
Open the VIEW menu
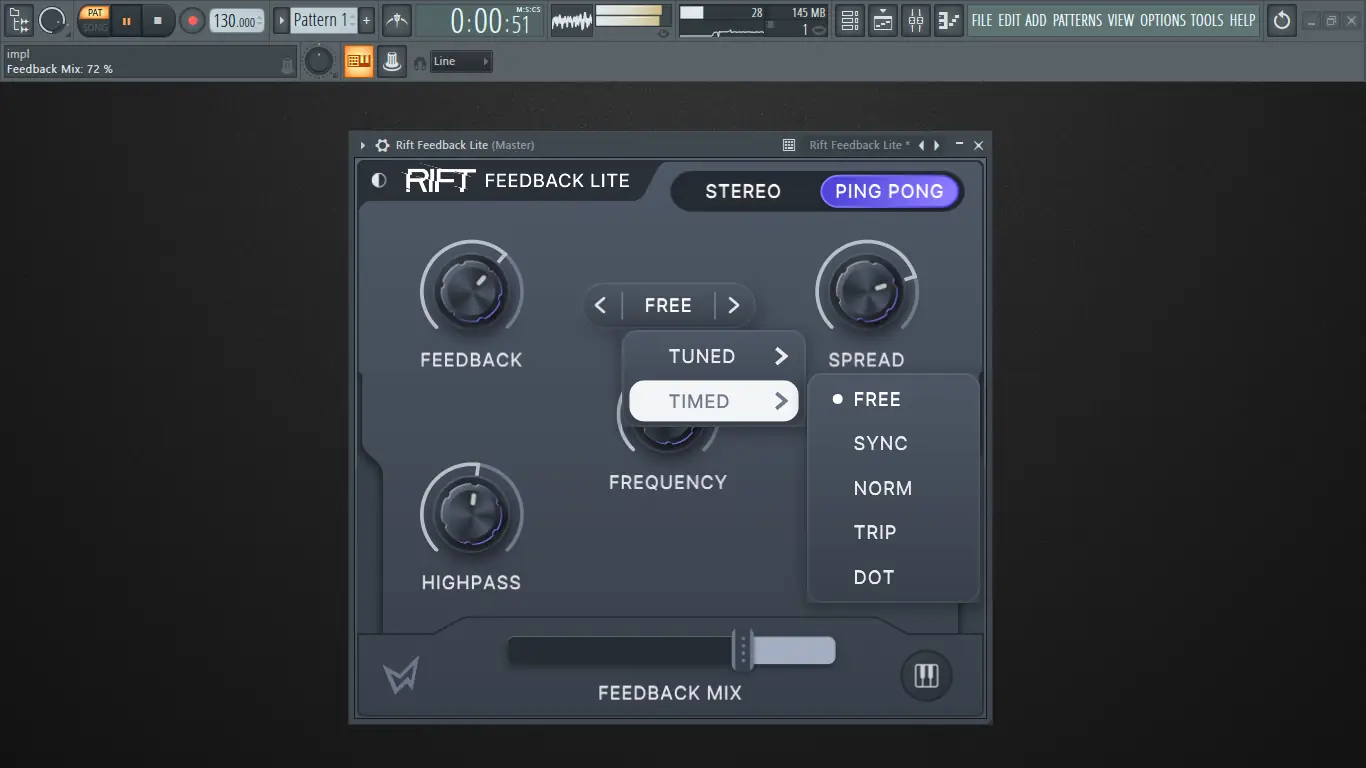click(x=1121, y=20)
